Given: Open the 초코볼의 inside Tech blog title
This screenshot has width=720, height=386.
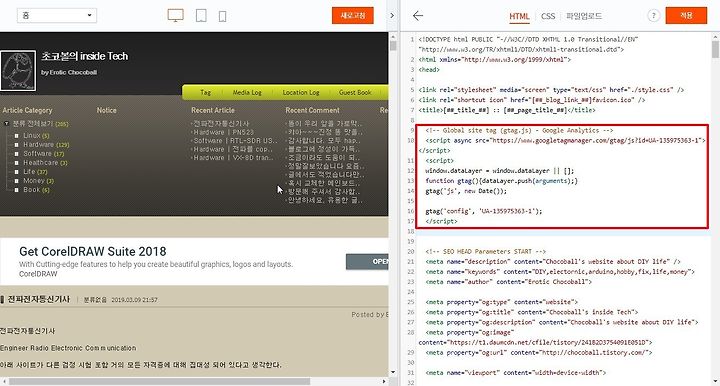Looking at the screenshot, I should tap(85, 56).
